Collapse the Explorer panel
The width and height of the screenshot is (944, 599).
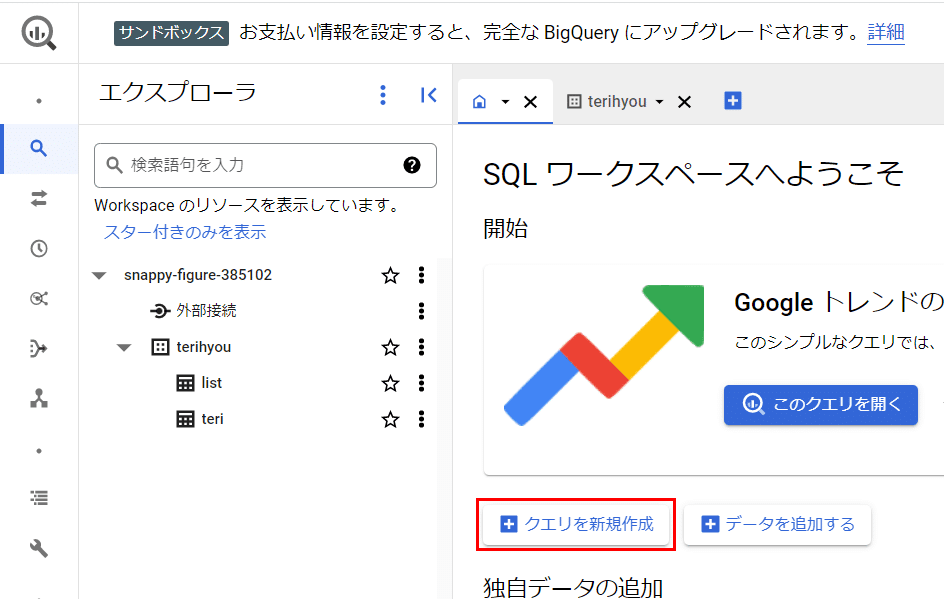(429, 95)
